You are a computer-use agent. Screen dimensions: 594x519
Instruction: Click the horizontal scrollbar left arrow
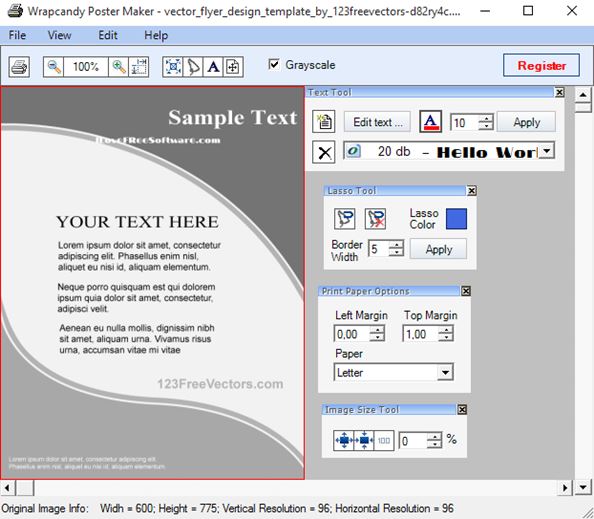click(x=8, y=488)
